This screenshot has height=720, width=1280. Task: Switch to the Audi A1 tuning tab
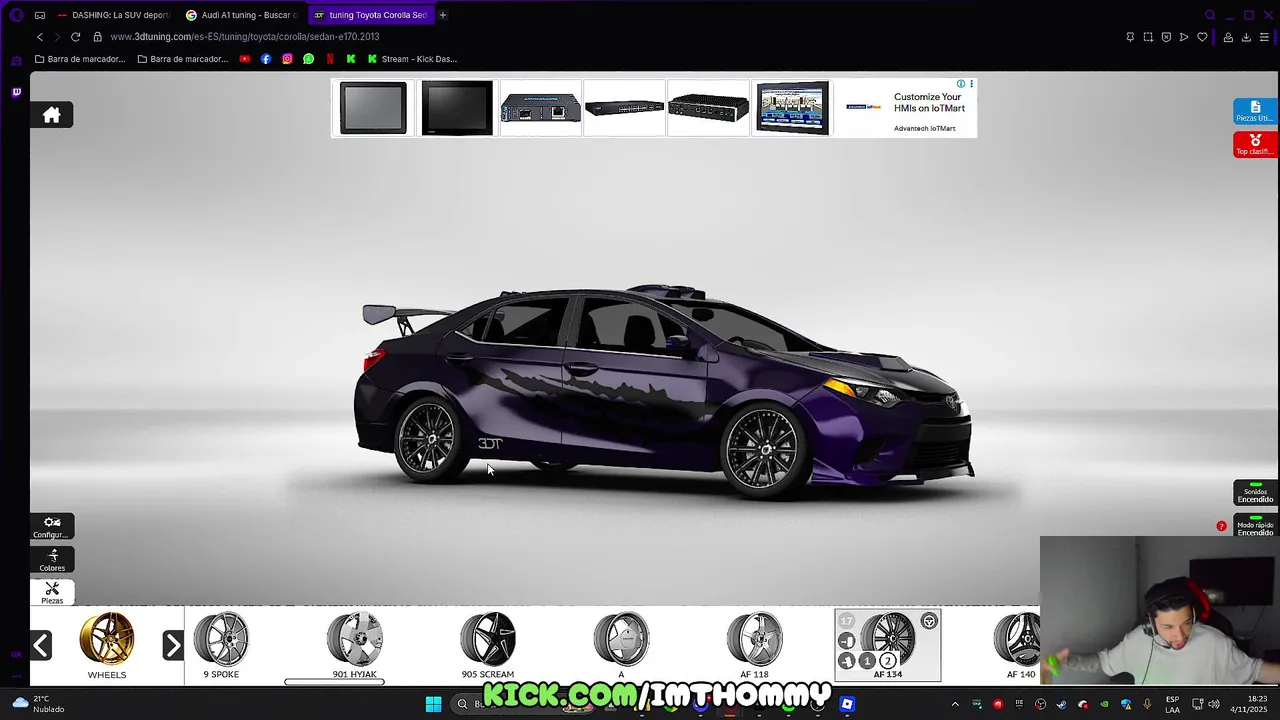[240, 15]
